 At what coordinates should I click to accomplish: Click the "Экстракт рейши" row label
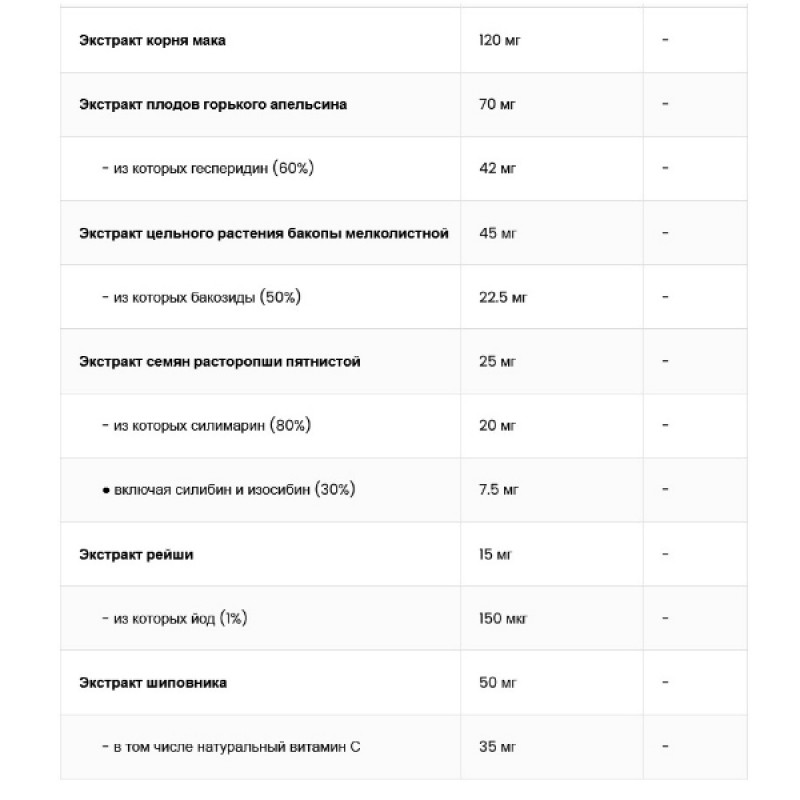click(x=136, y=554)
